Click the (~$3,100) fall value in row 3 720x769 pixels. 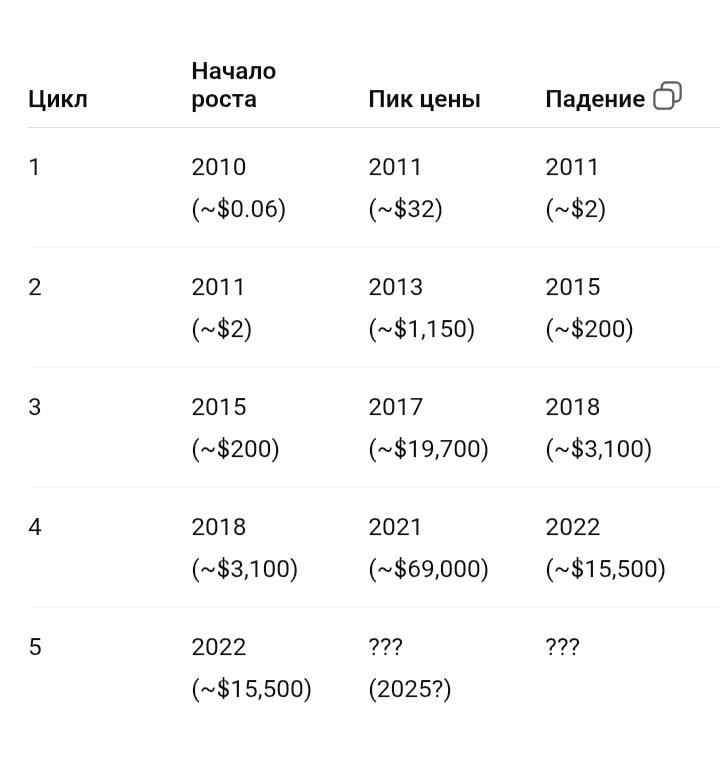pyautogui.click(x=598, y=449)
